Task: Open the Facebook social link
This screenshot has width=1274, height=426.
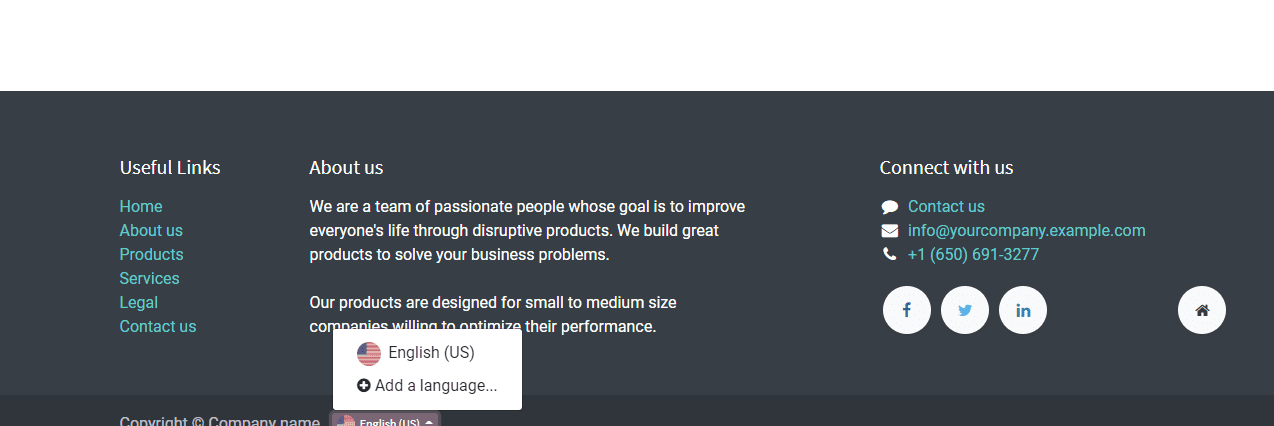Action: (x=907, y=310)
